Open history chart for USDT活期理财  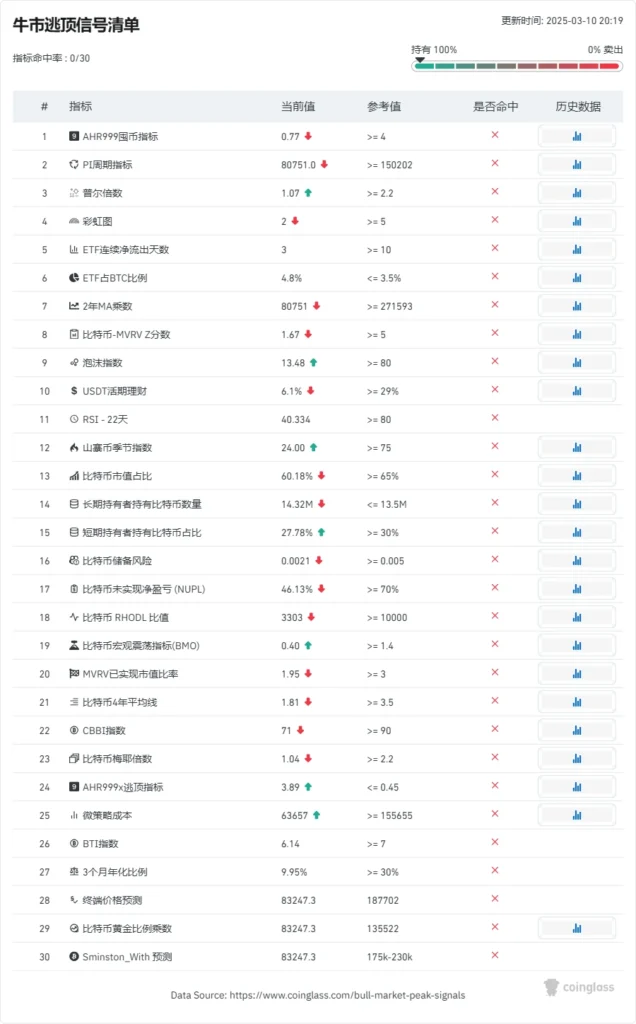pos(577,391)
